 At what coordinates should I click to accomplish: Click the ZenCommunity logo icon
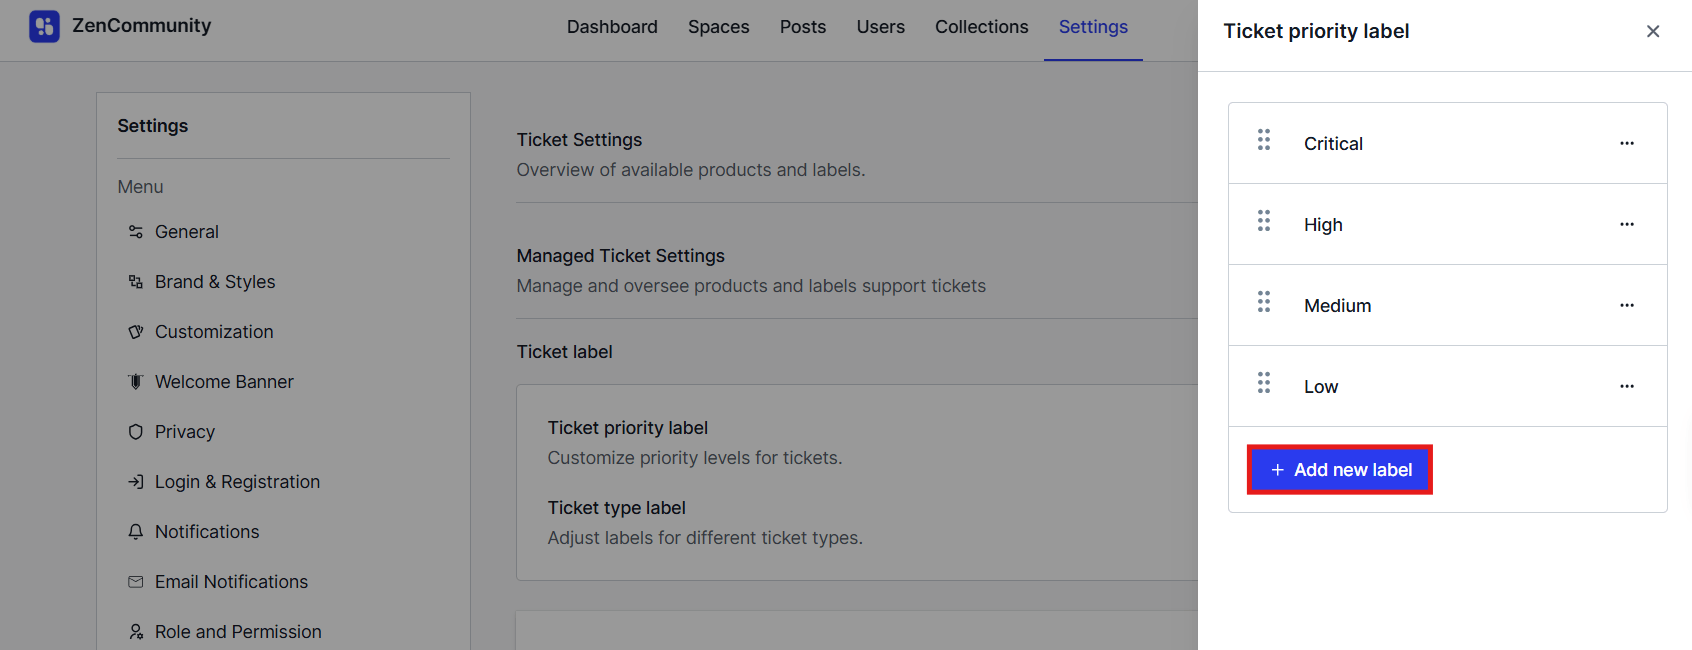[x=44, y=27]
